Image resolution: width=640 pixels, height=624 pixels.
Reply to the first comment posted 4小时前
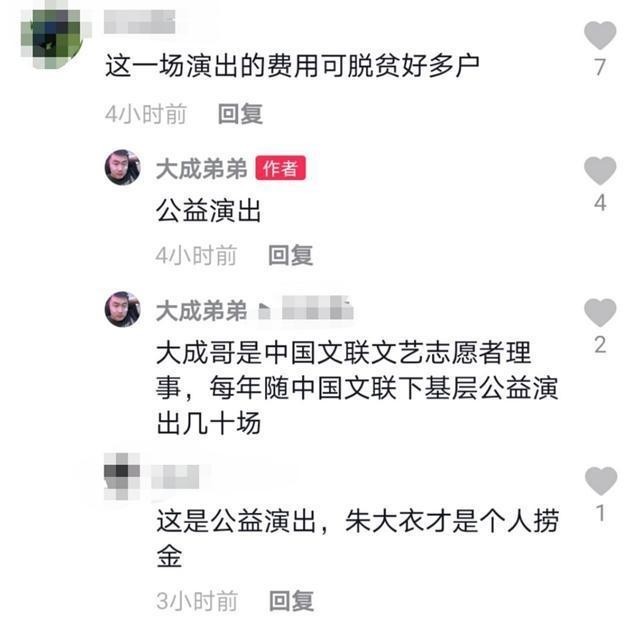point(240,114)
